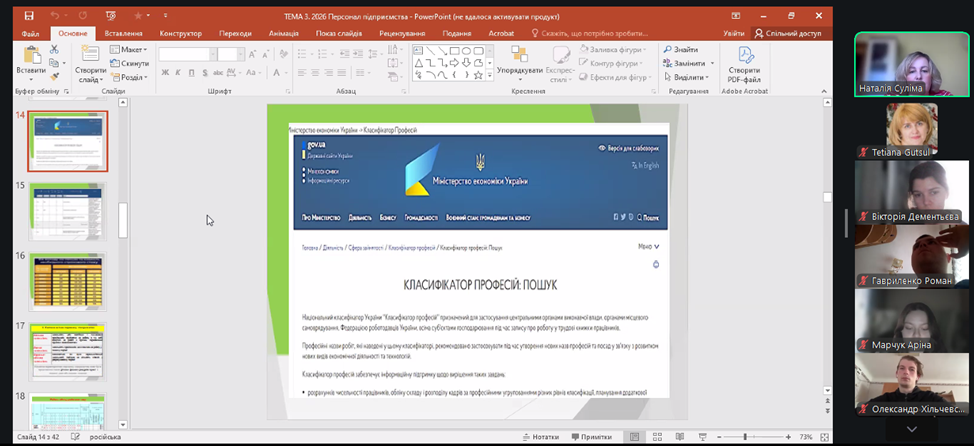Click російська language indicator

coord(105,437)
